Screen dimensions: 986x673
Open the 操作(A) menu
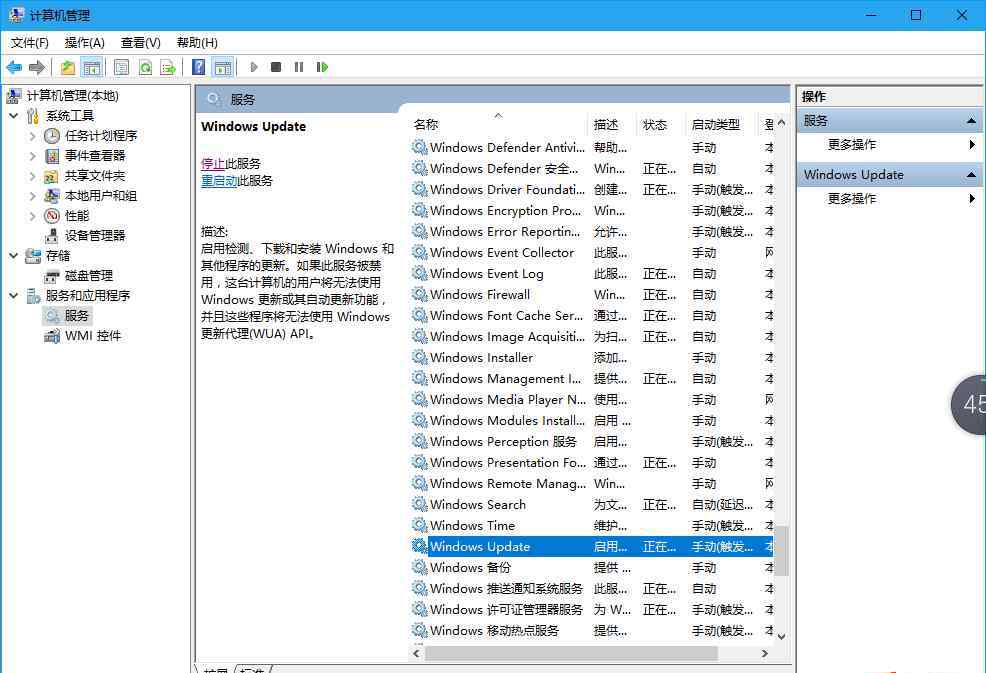click(x=84, y=43)
